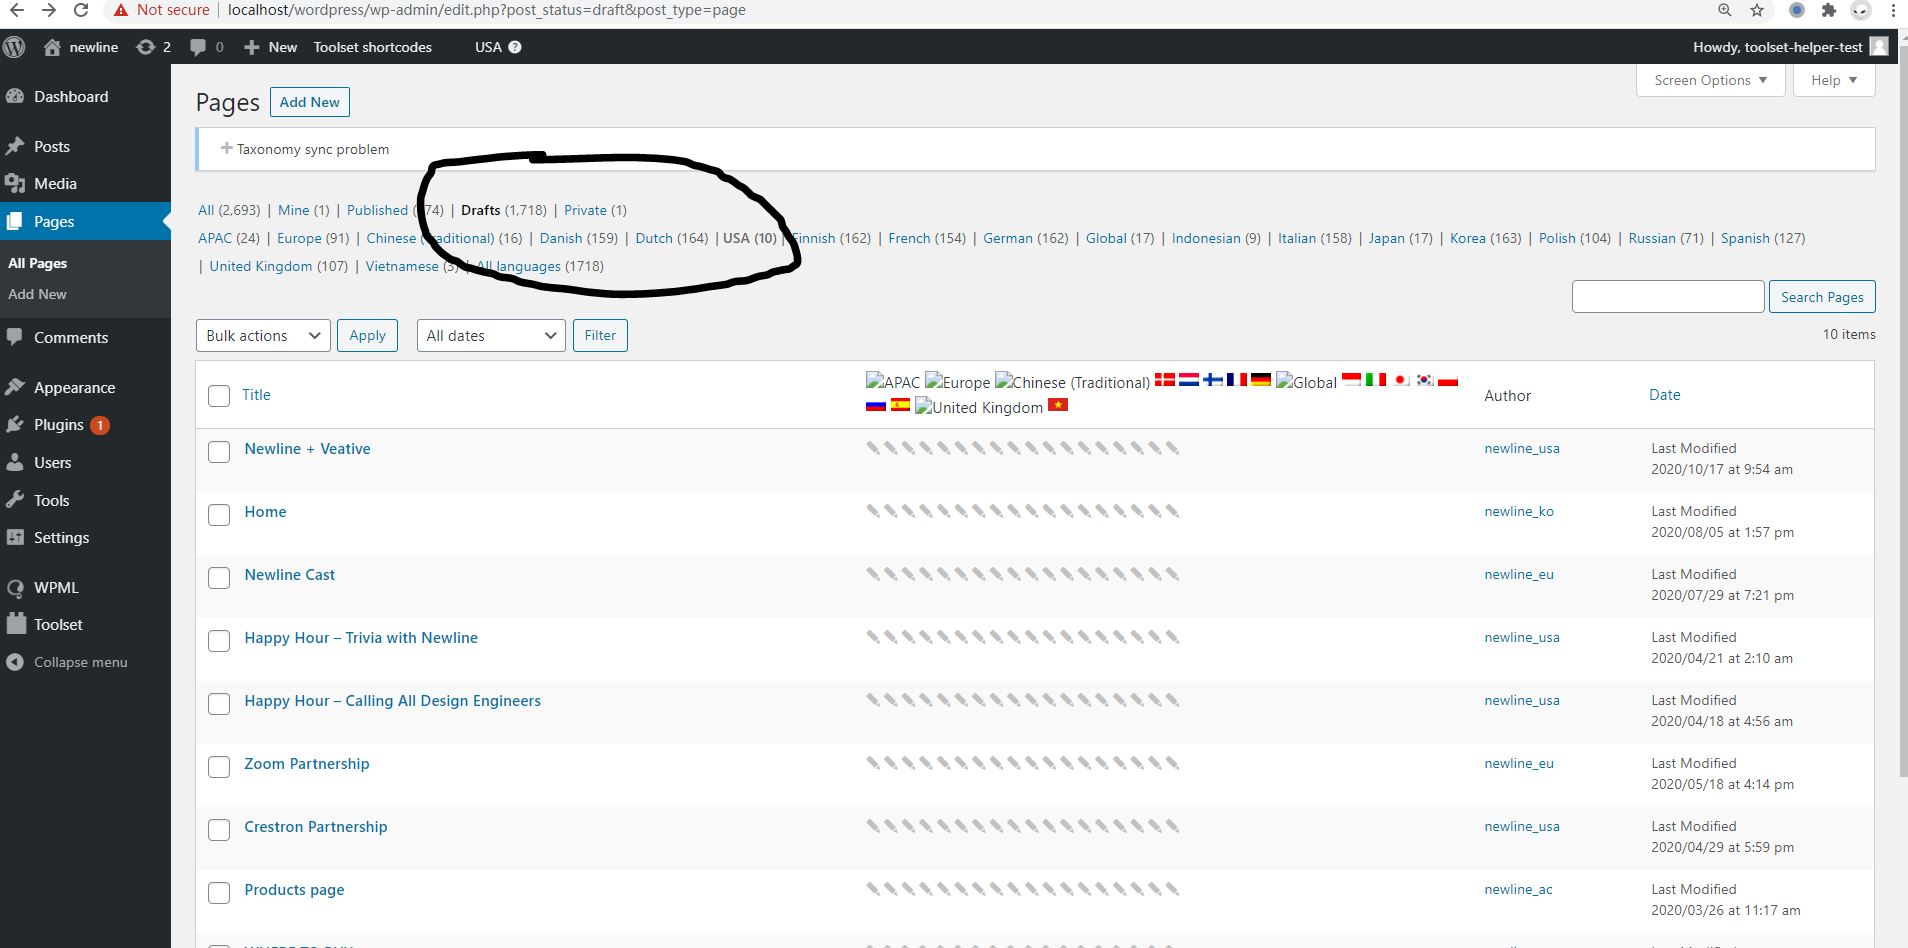Reload the page using browser refresh icon
The height and width of the screenshot is (948, 1908).
[81, 10]
